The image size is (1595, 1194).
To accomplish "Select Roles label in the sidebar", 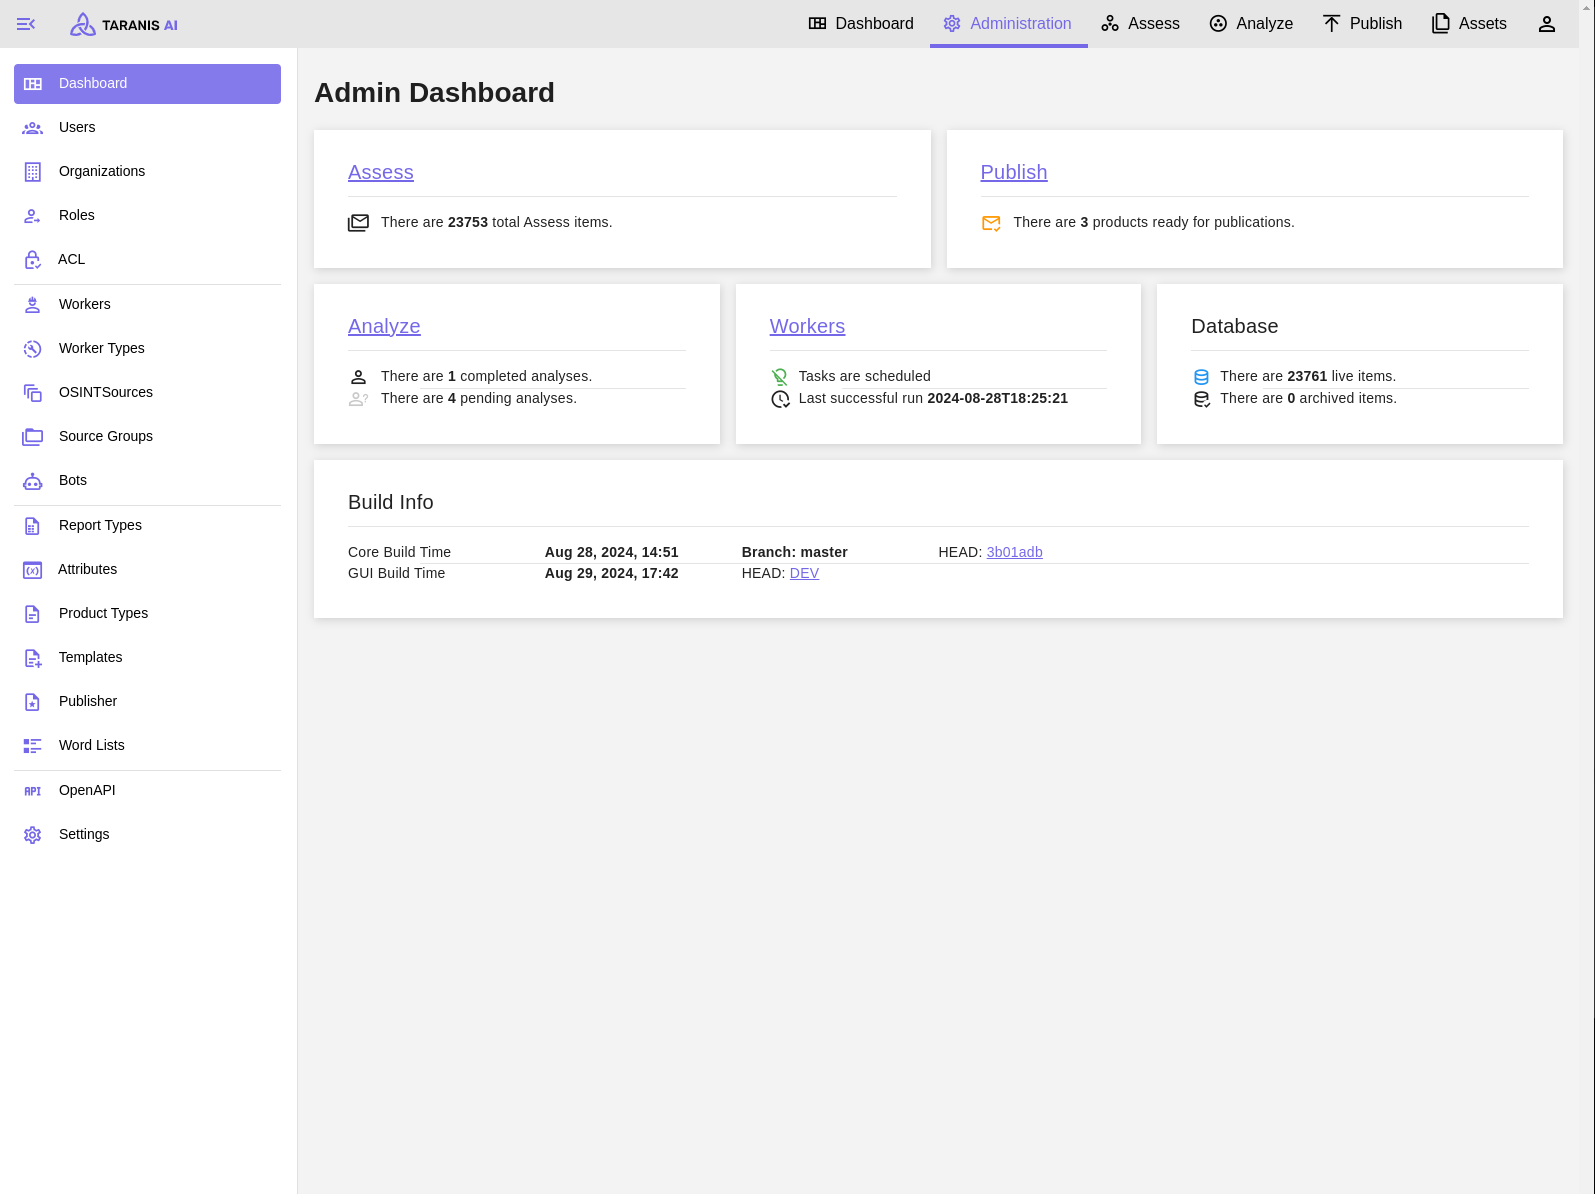I will click(x=77, y=216).
